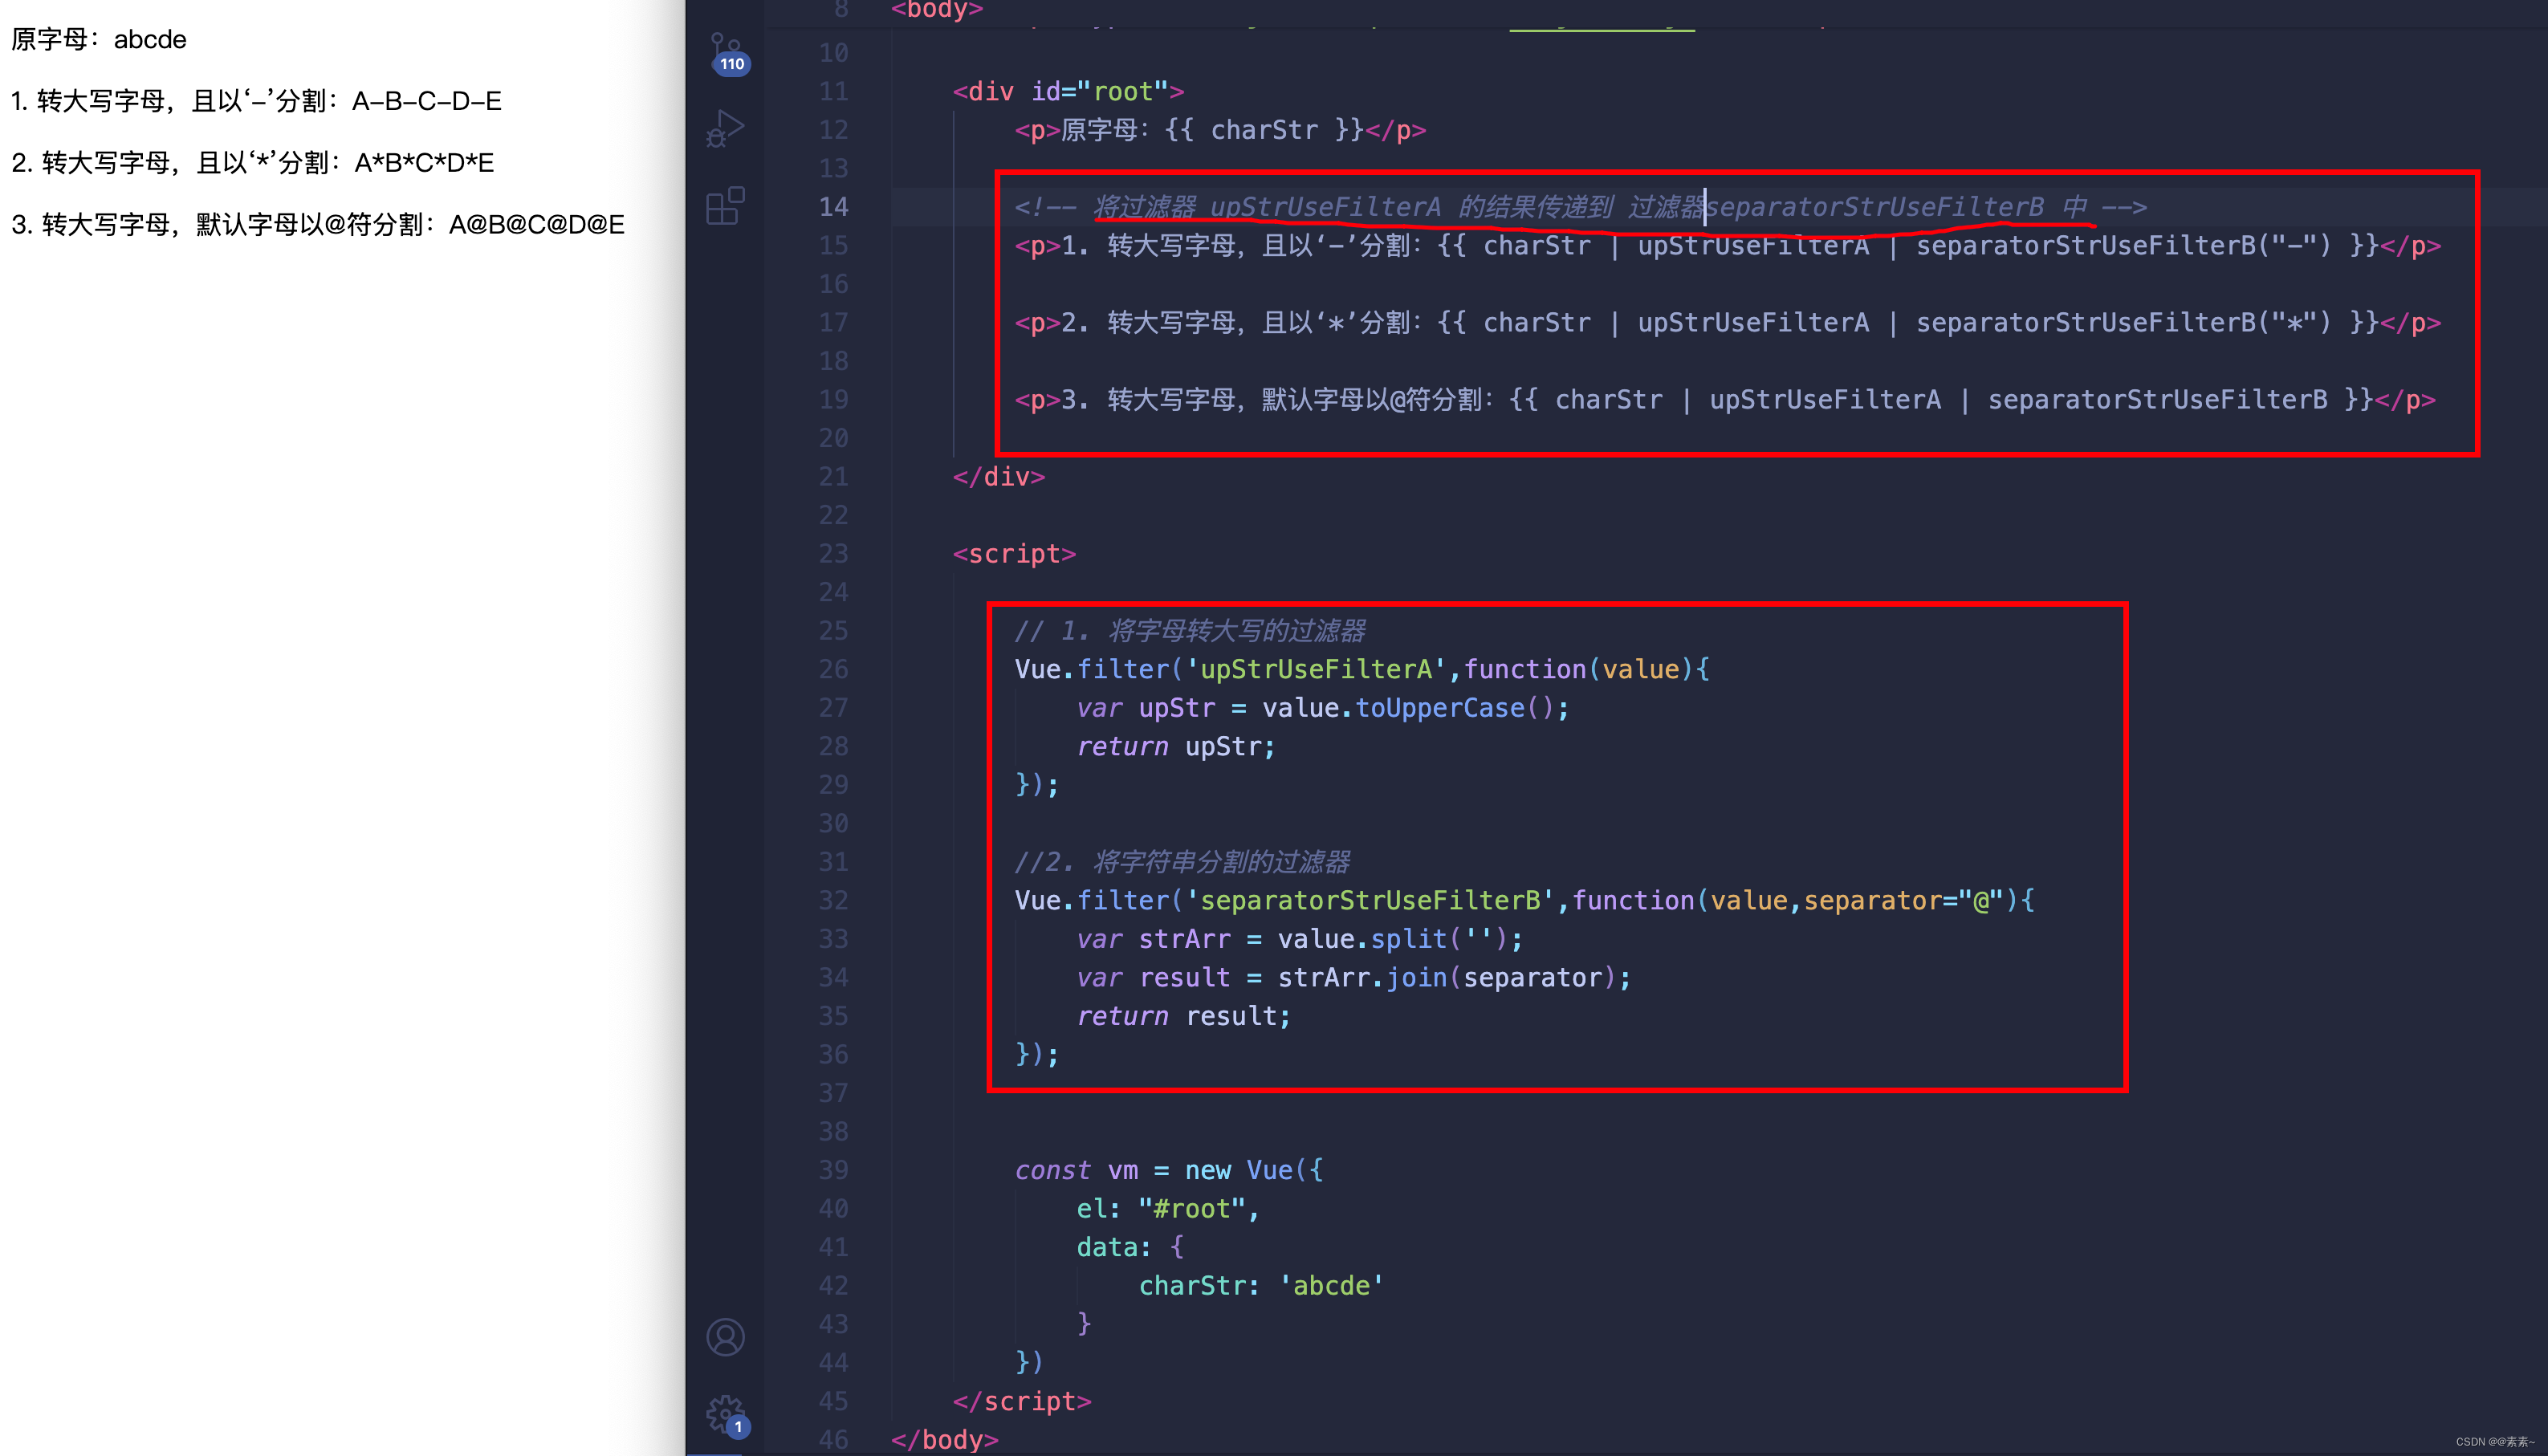The image size is (2548, 1456).
Task: Click the A*B*C*D*E result line in preview
Action: tap(253, 163)
